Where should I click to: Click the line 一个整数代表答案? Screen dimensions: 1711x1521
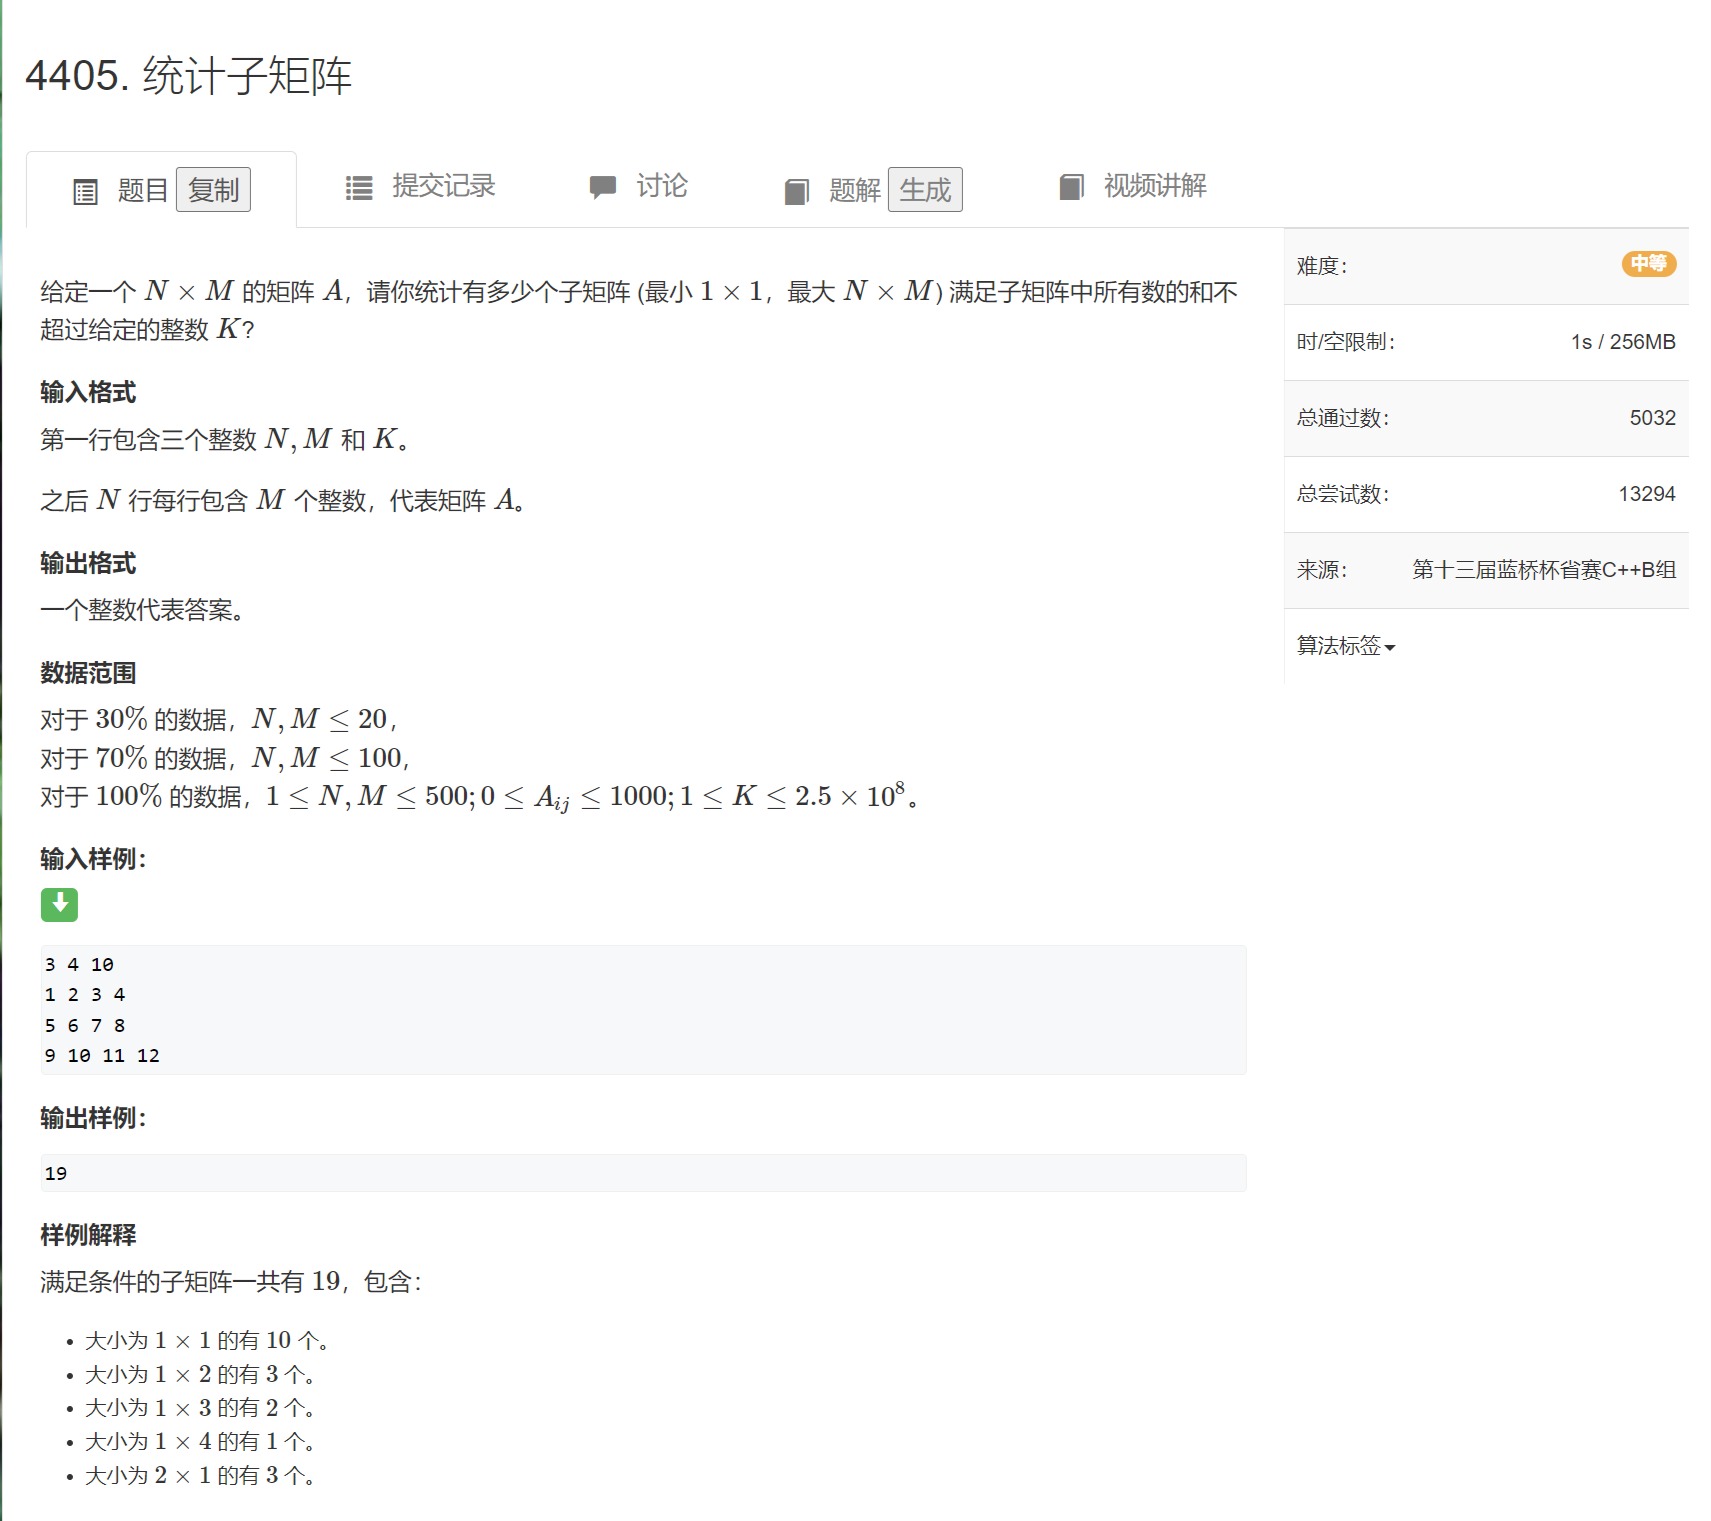(x=142, y=610)
